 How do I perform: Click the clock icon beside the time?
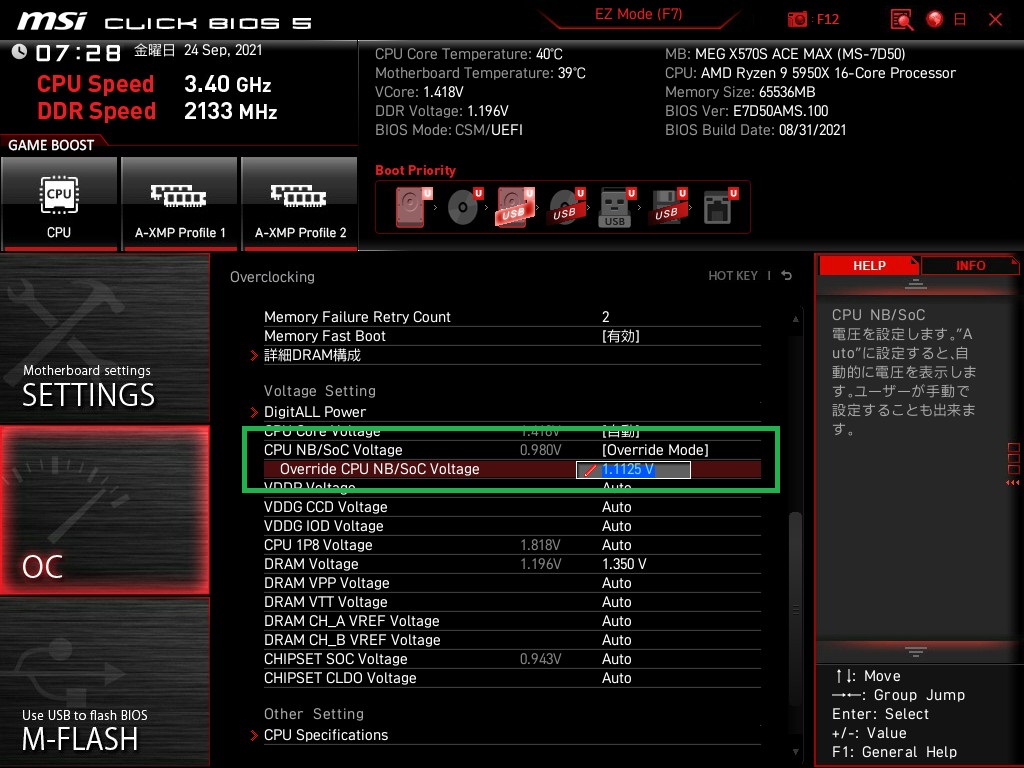[20, 52]
